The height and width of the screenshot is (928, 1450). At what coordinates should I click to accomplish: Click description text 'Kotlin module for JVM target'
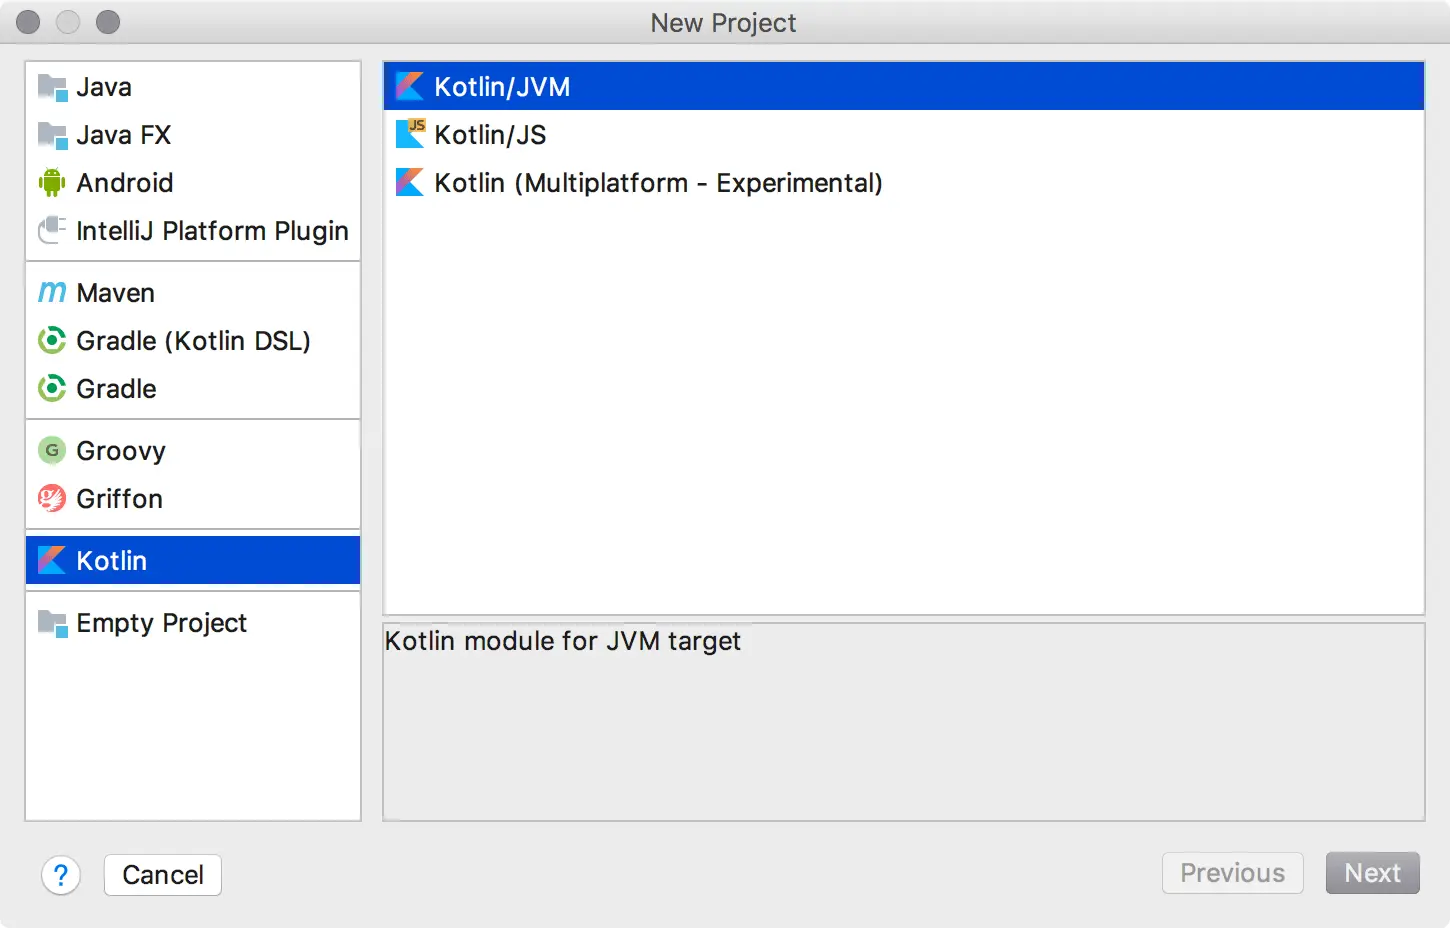(563, 641)
